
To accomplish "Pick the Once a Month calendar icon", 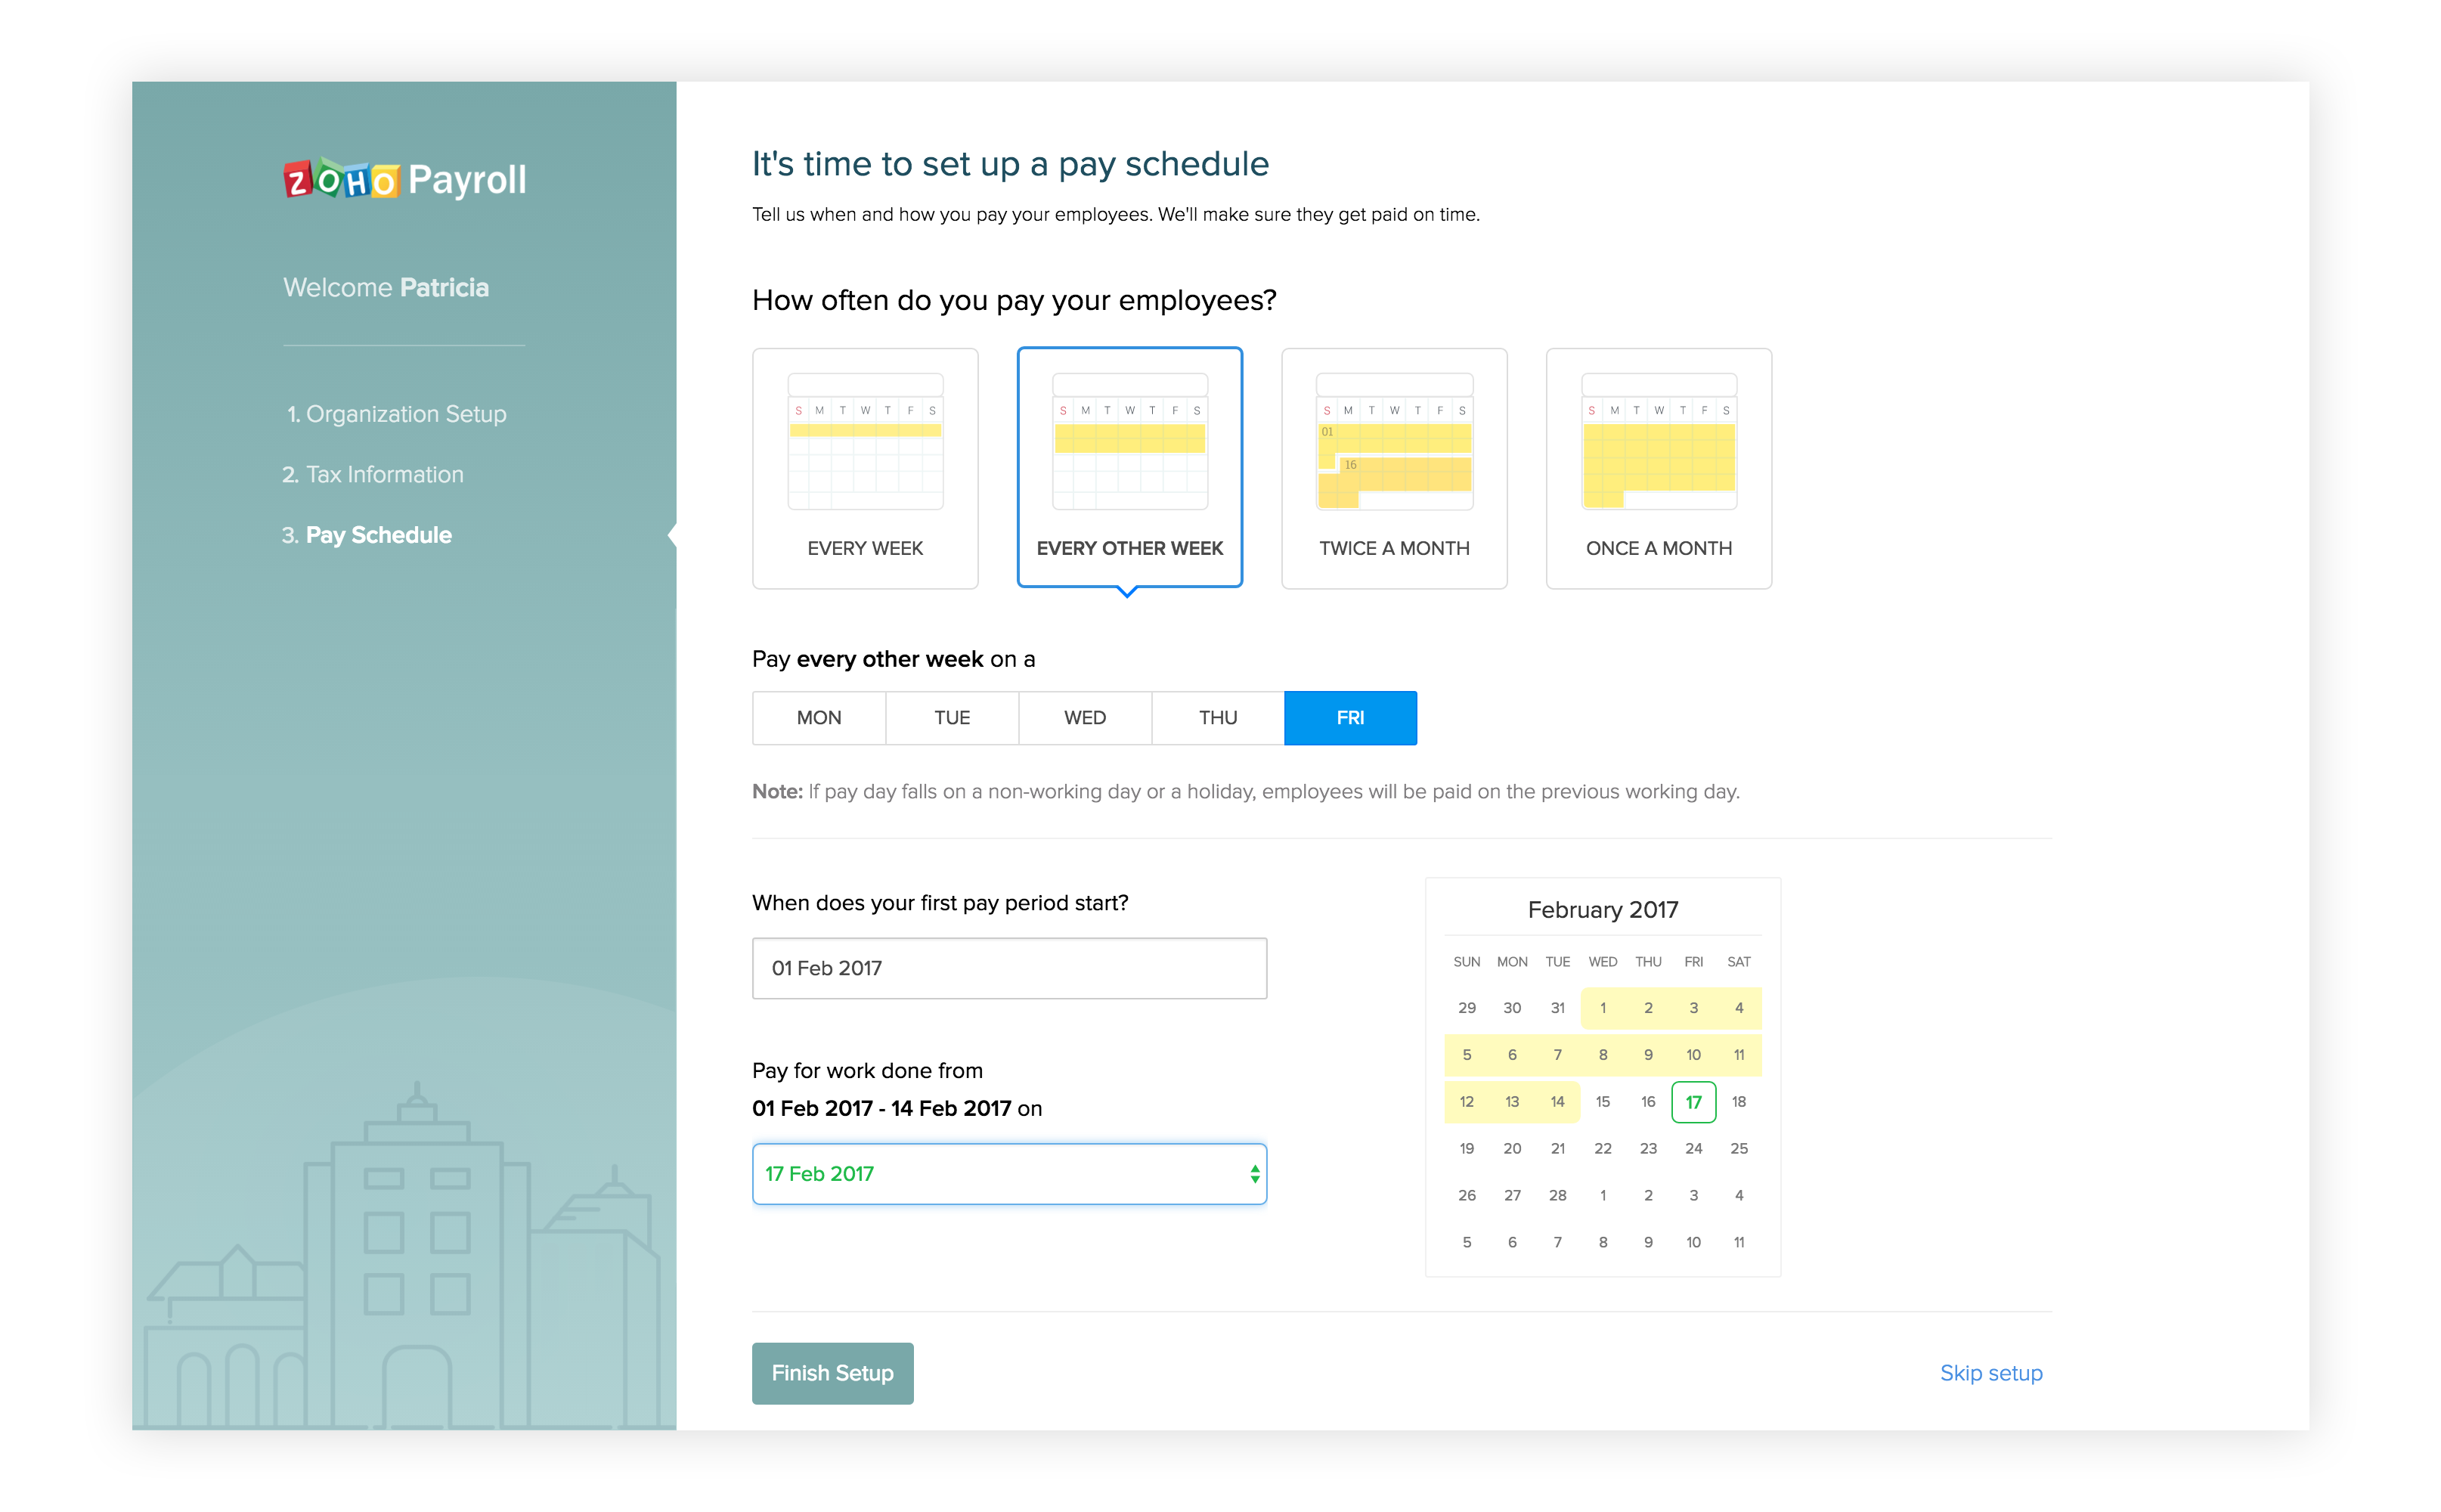I will point(1658,442).
